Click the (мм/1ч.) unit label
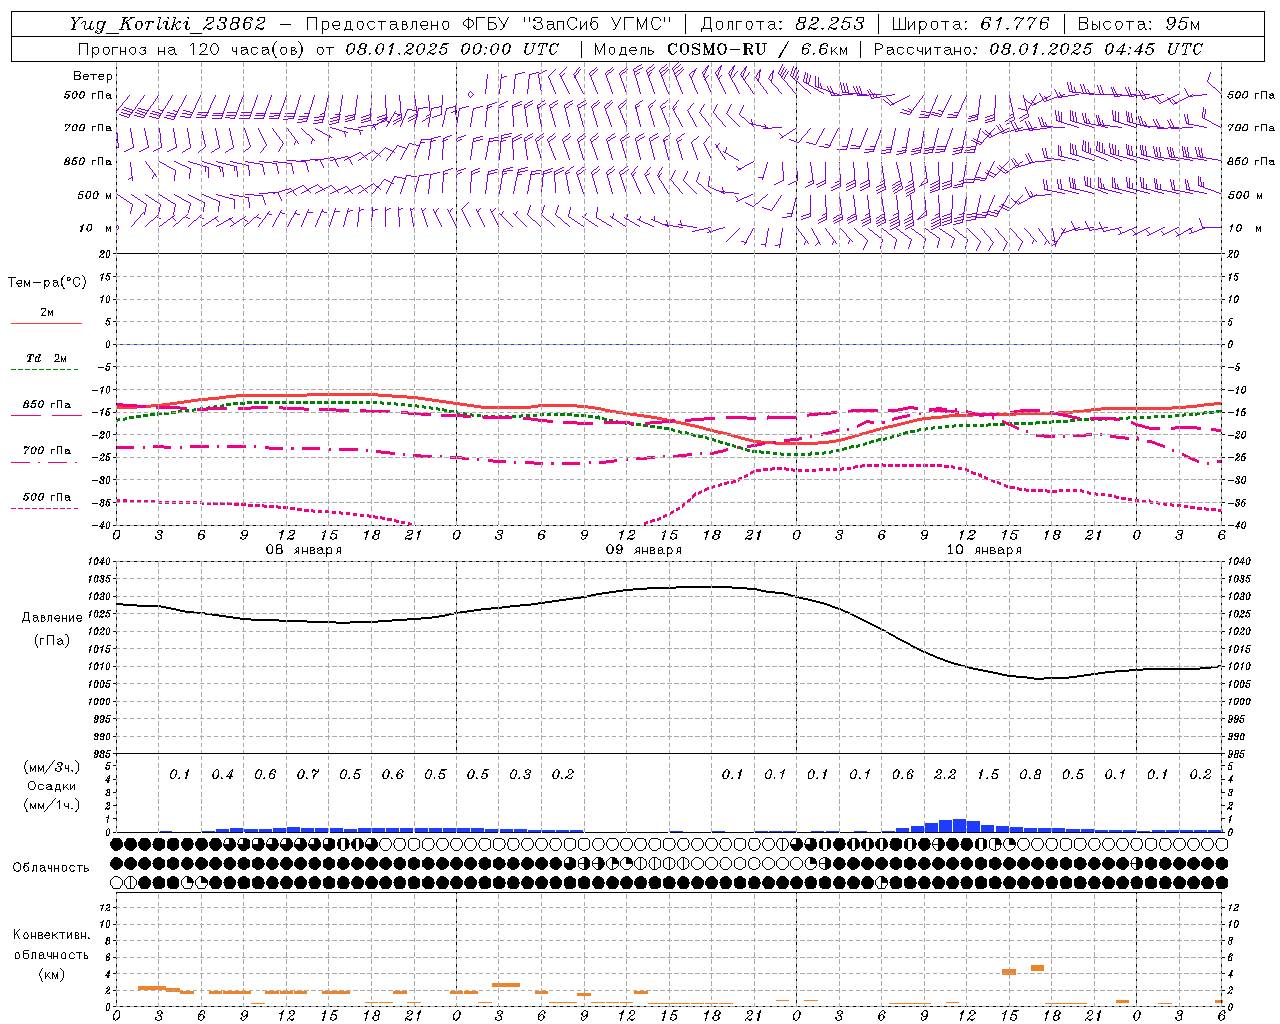The width and height of the screenshot is (1280, 1024). pos(51,805)
